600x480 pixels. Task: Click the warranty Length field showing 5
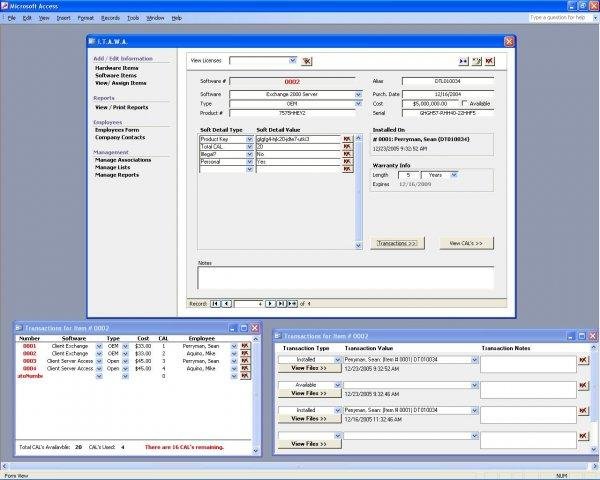[x=408, y=175]
